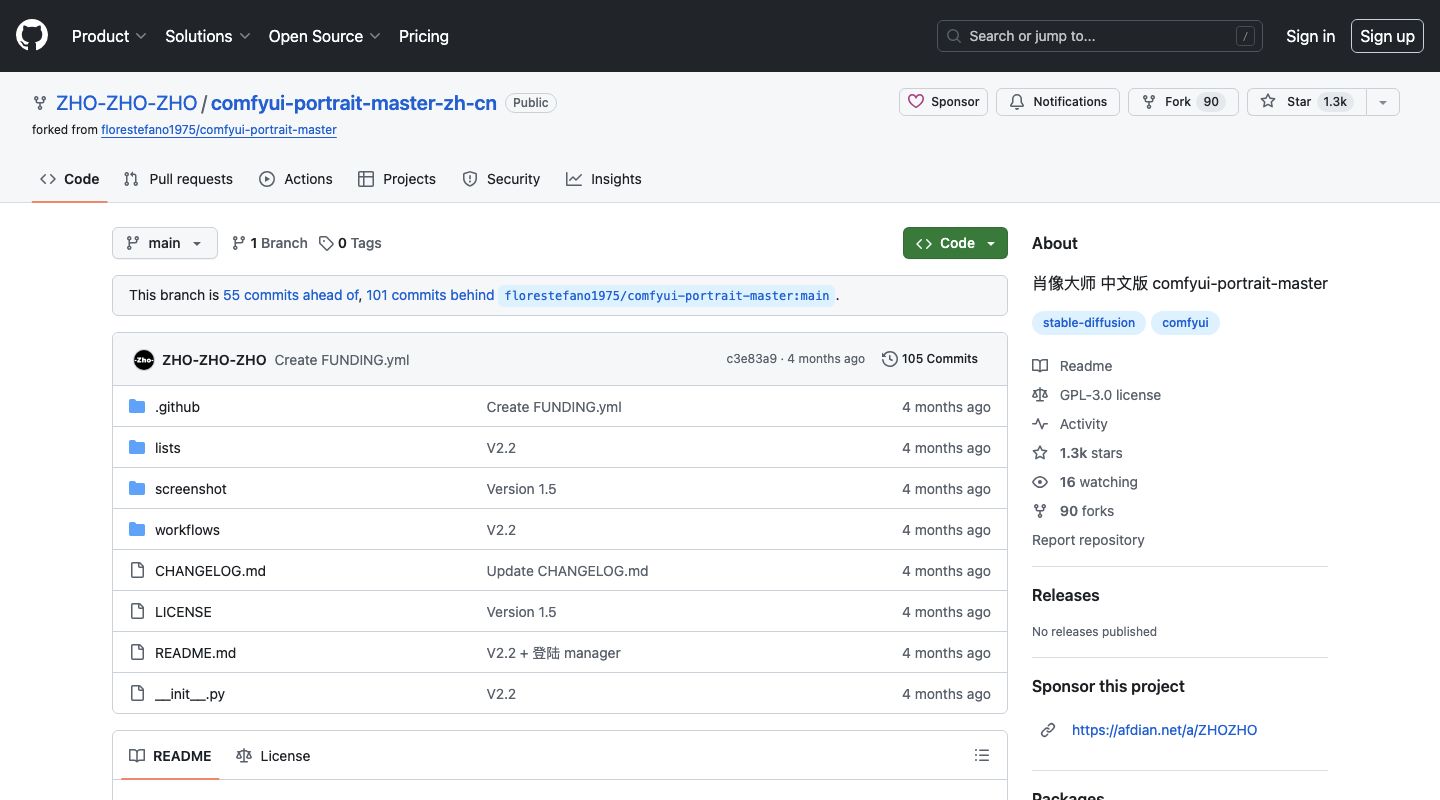This screenshot has width=1440, height=800.
Task: Open the comfyui-portrait-master-zh-cn repository link
Action: point(354,102)
